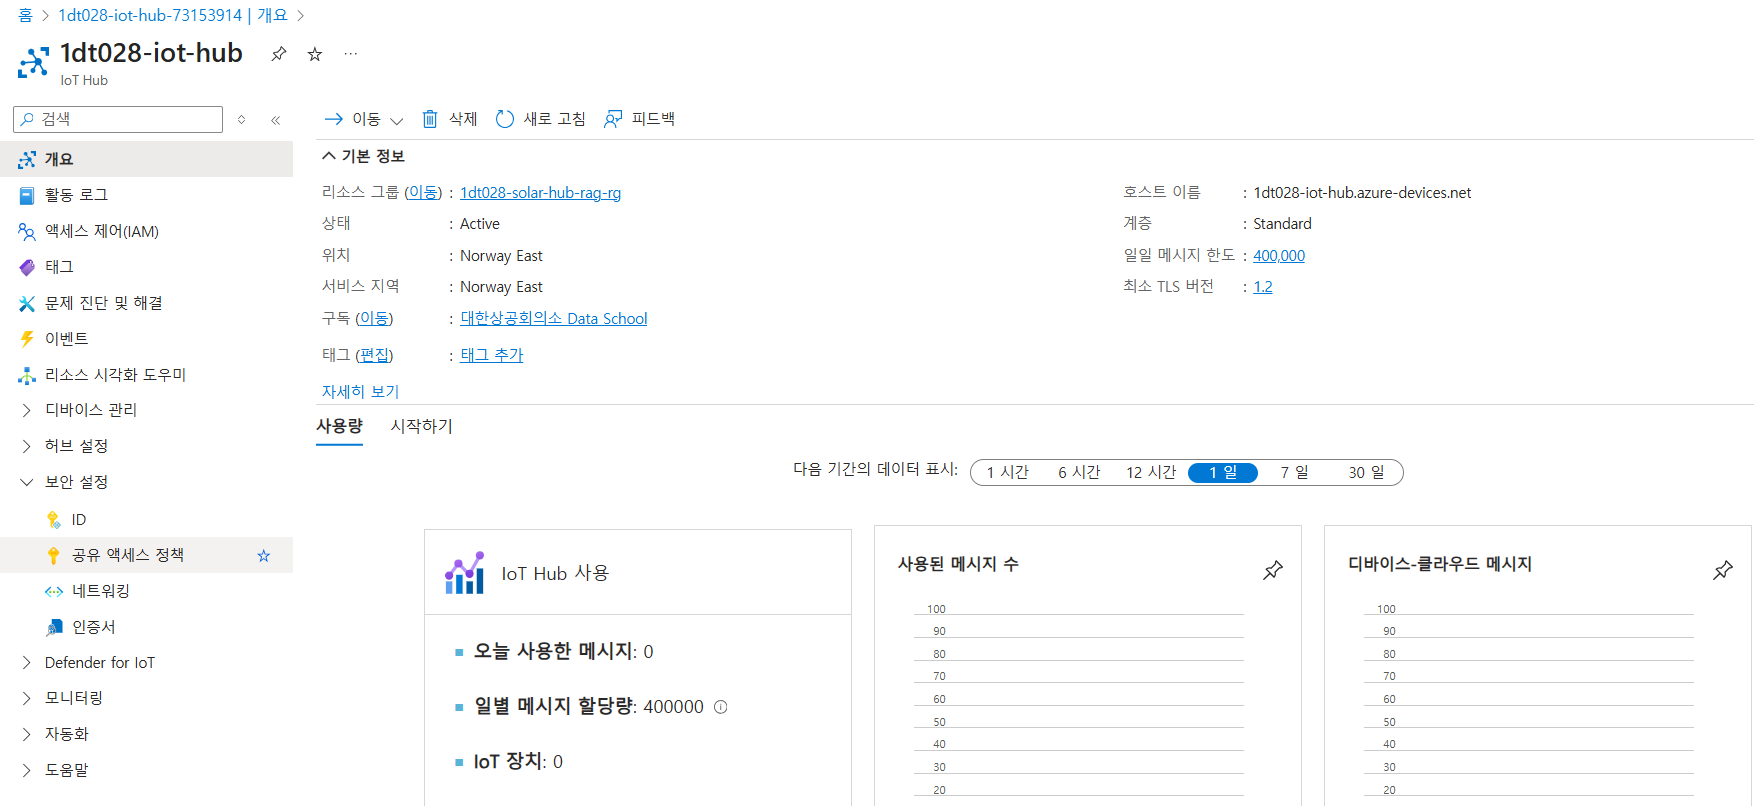Switch to the 사용량 tab
Screen dimensions: 1754x806
339,426
